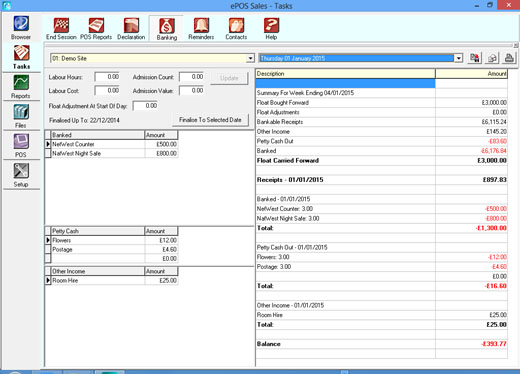This screenshot has width=520, height=374.
Task: Click the export icon beside date dropdown
Action: (x=475, y=58)
